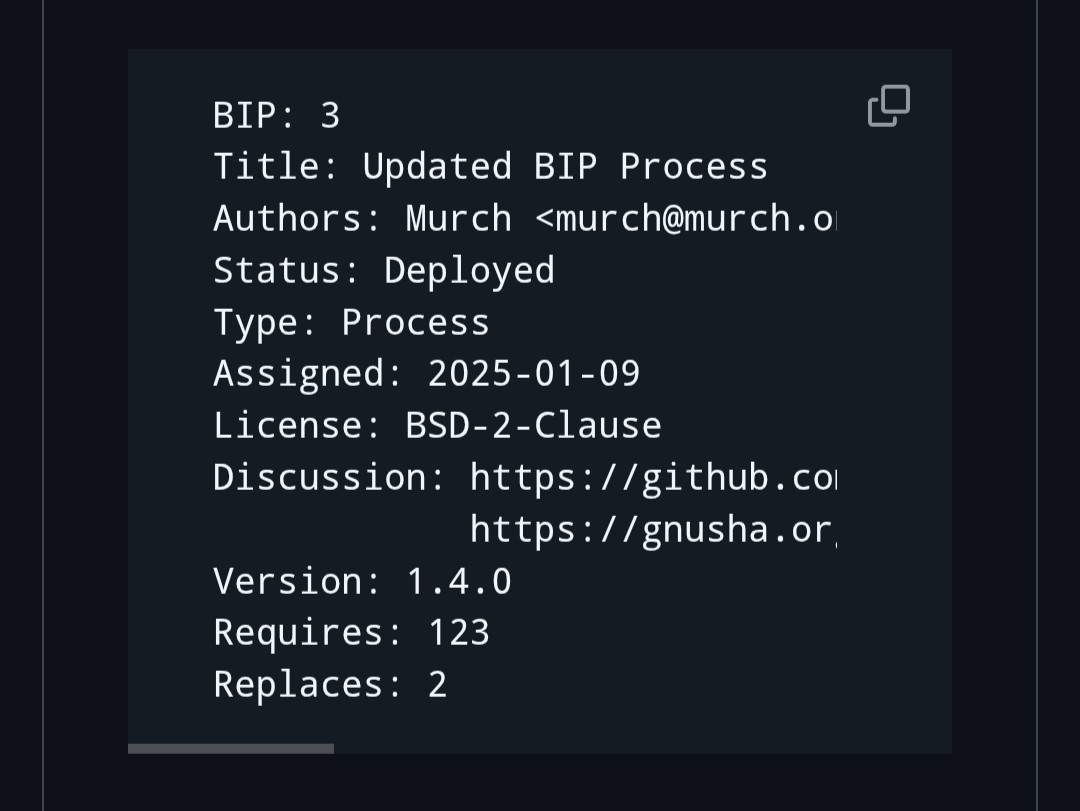This screenshot has width=1080, height=811.
Task: Click the "BSD-2-Clause" license value
Action: [x=533, y=425]
